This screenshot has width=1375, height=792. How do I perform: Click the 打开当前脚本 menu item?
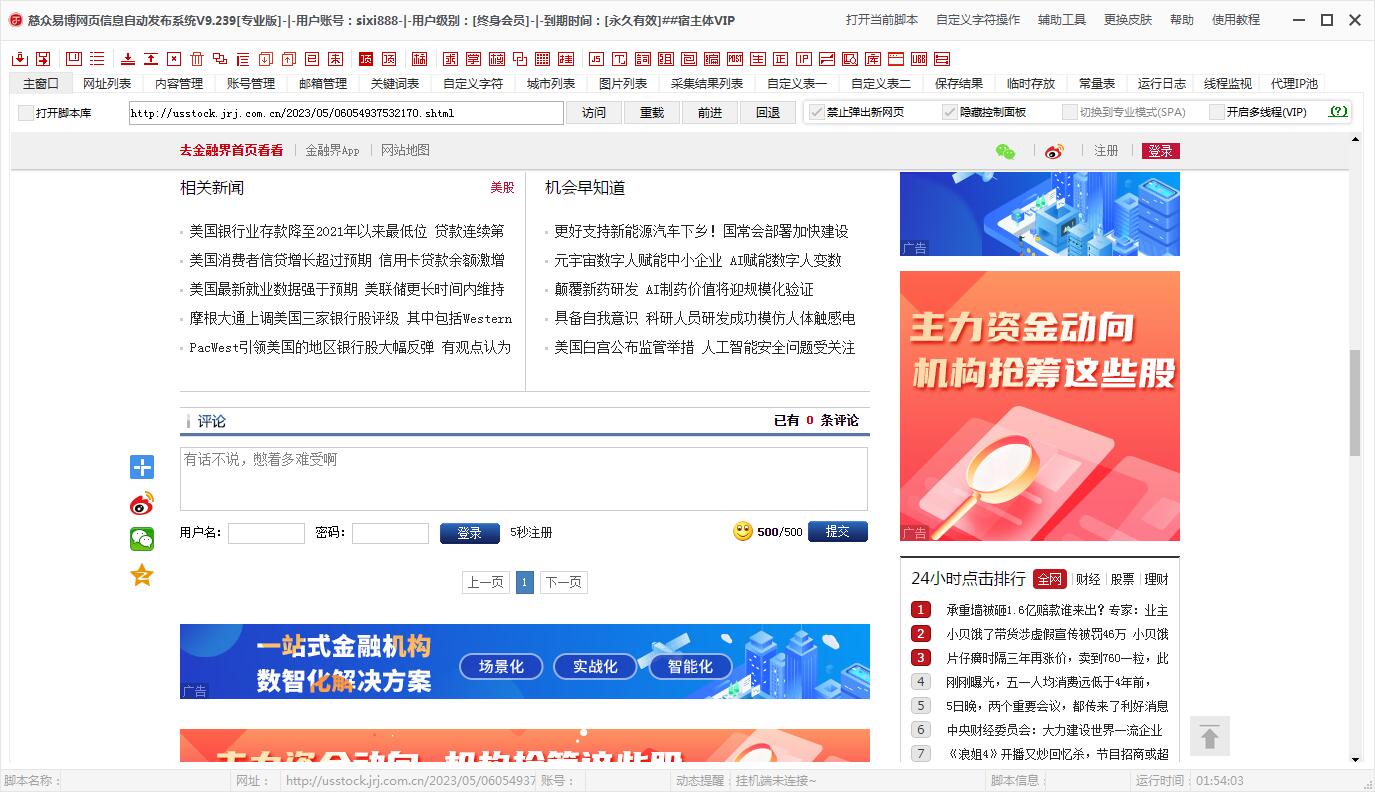(882, 20)
